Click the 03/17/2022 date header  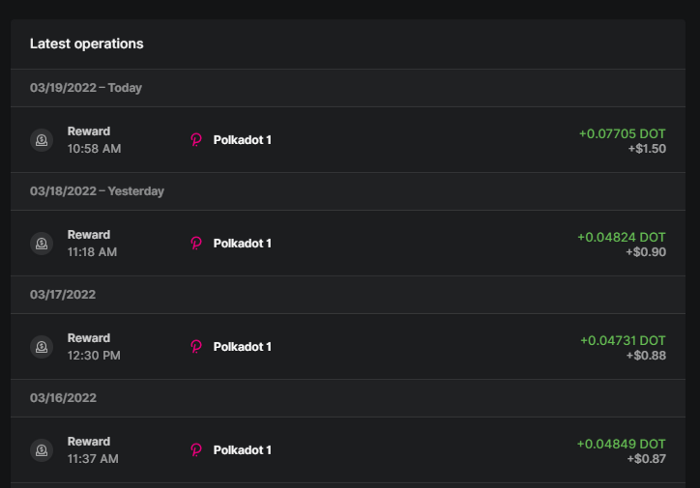click(x=63, y=295)
